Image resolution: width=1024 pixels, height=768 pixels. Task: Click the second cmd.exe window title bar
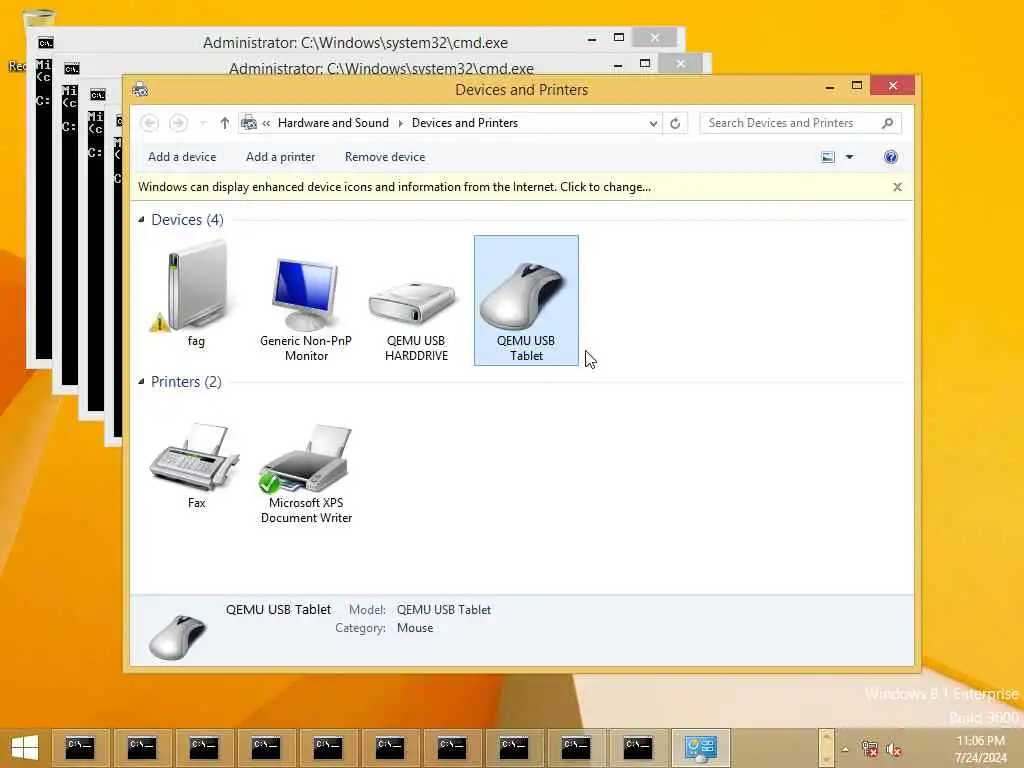pyautogui.click(x=381, y=68)
